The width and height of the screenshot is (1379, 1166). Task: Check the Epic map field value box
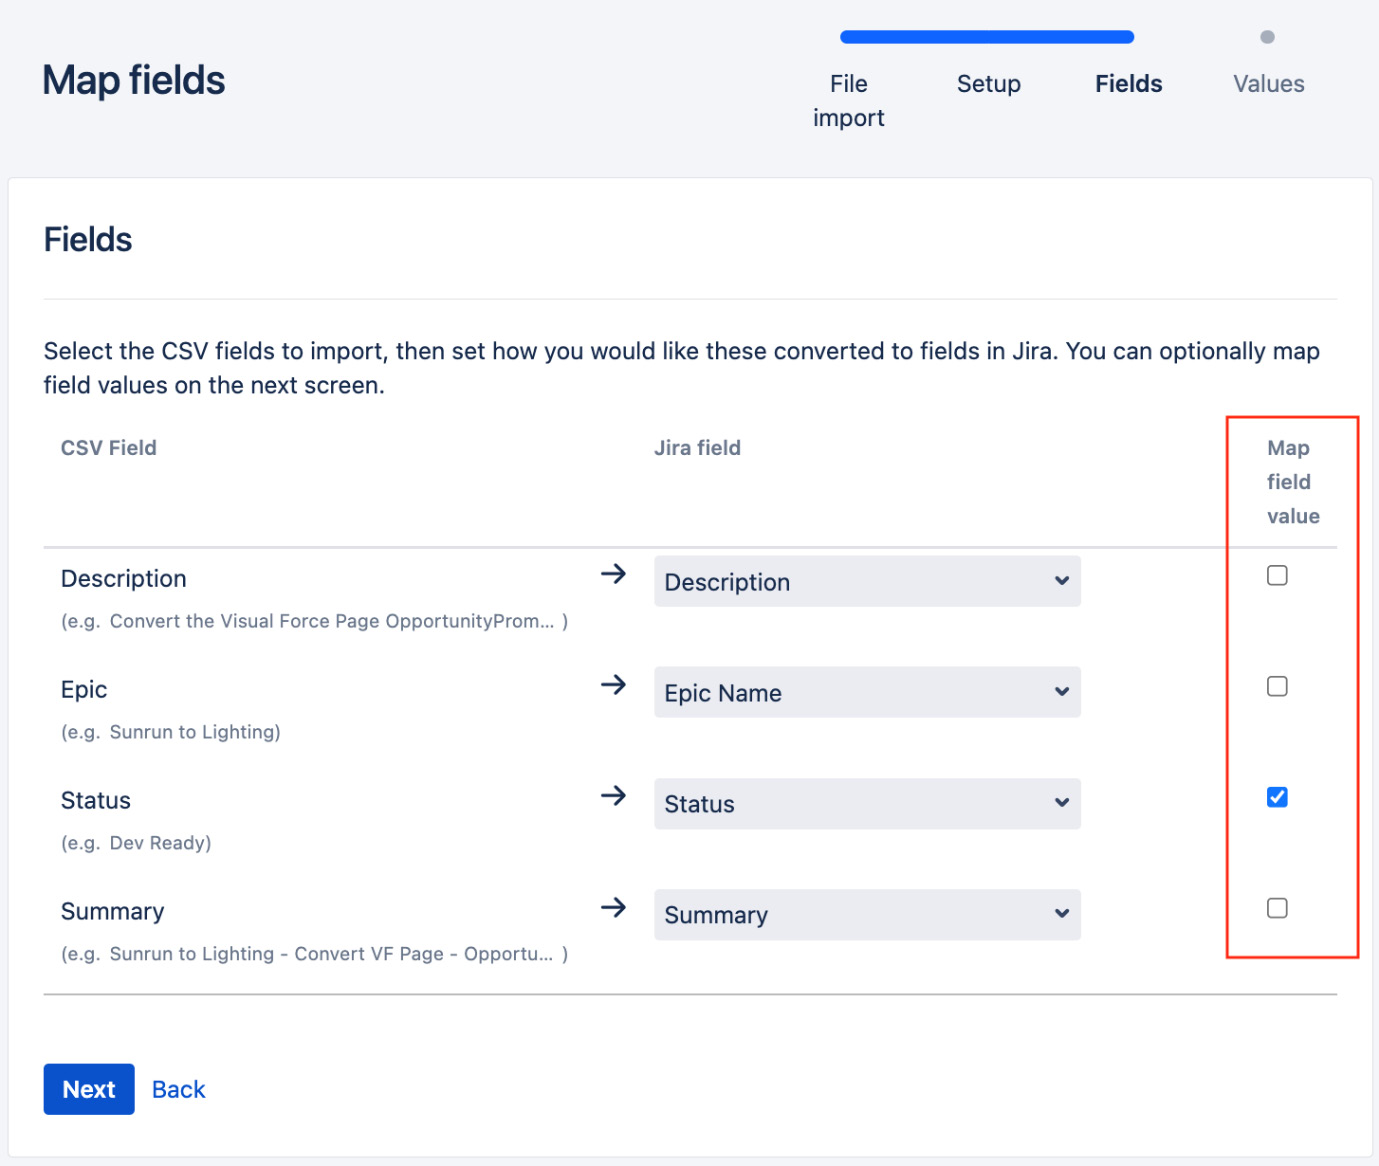1277,687
